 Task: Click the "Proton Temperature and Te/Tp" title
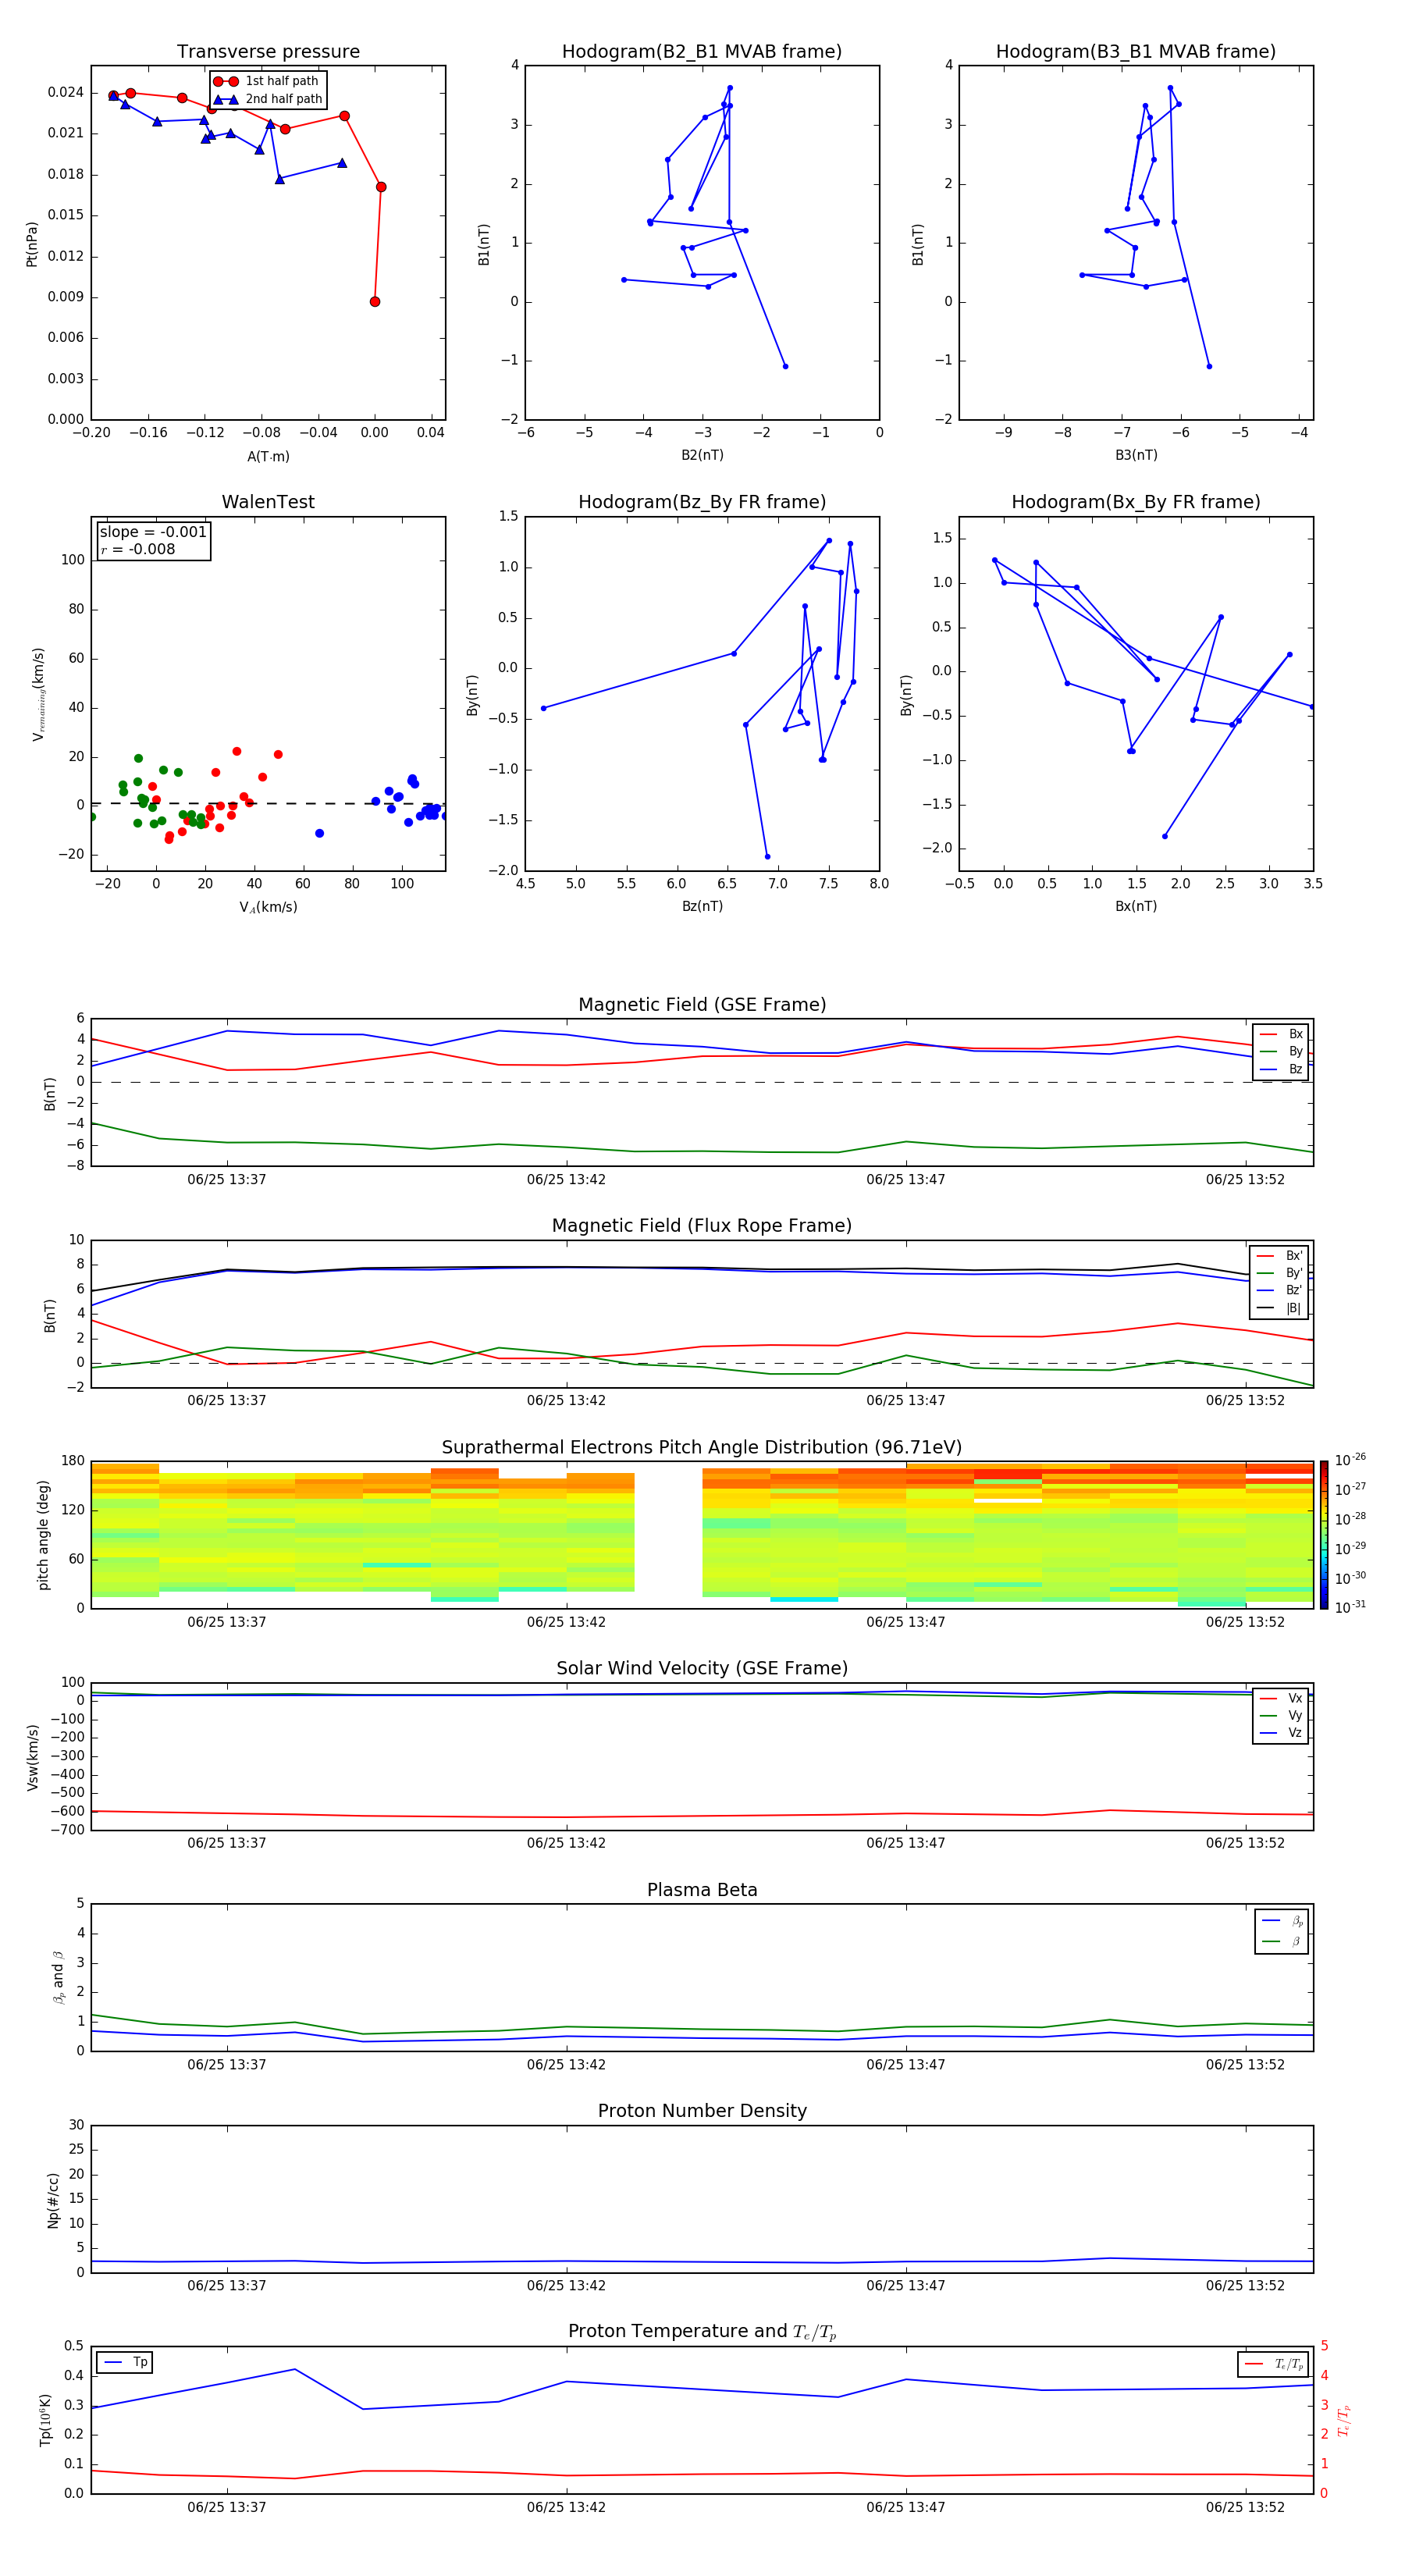pos(702,2331)
